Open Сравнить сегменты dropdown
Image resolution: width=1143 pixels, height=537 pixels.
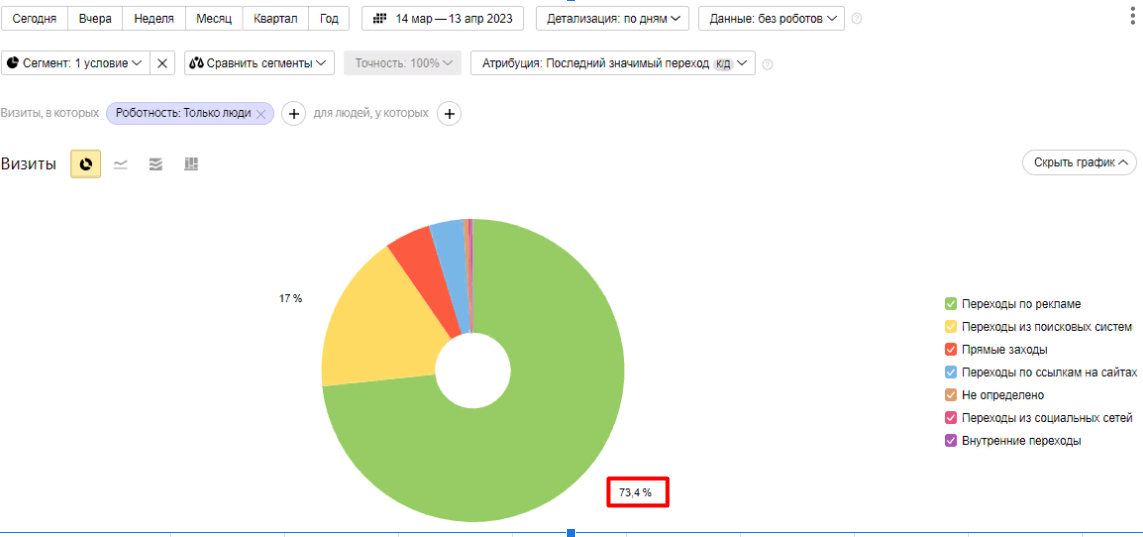click(260, 63)
